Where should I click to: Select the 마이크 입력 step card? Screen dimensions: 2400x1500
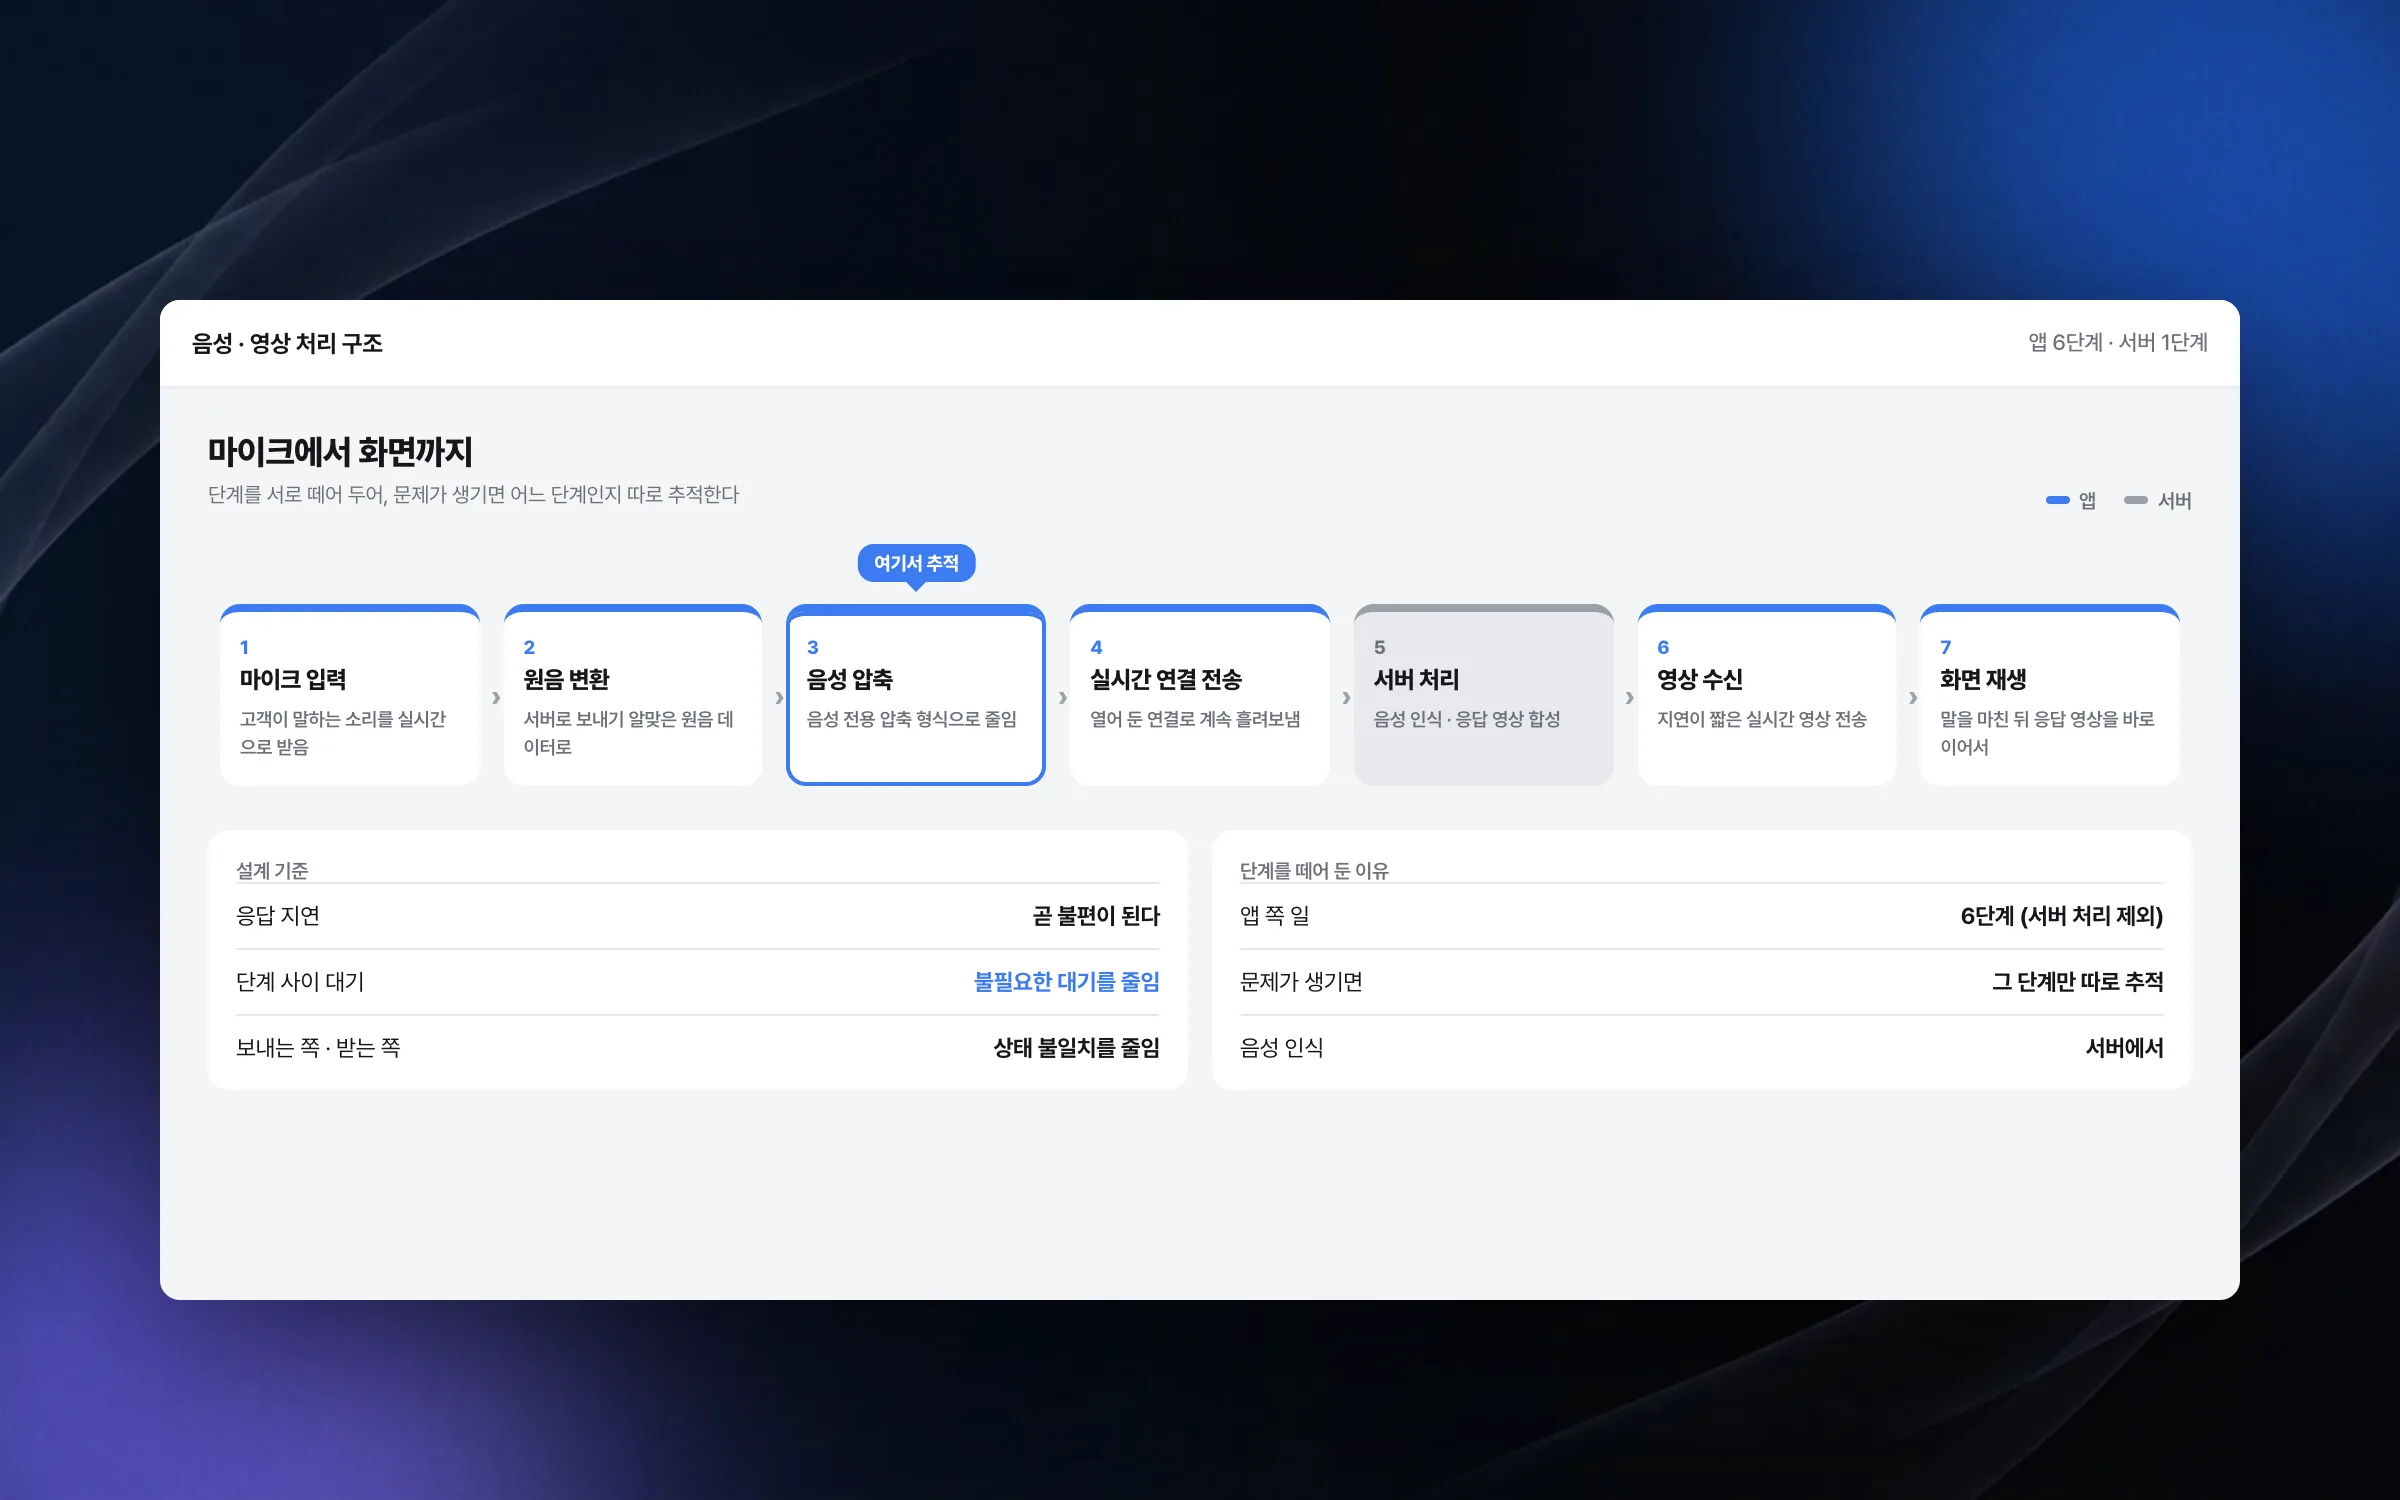click(x=350, y=695)
